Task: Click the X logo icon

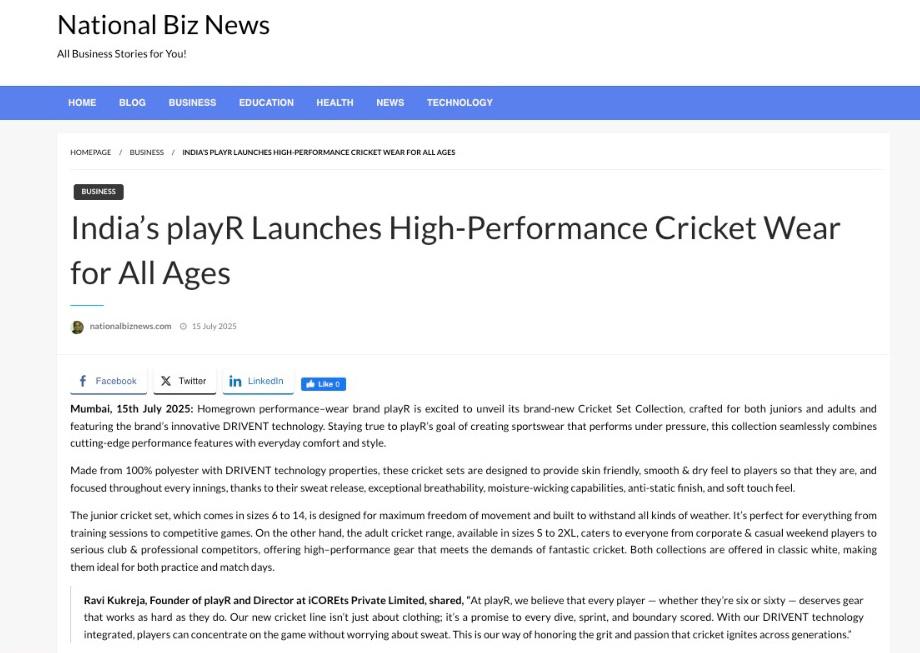Action: [166, 381]
